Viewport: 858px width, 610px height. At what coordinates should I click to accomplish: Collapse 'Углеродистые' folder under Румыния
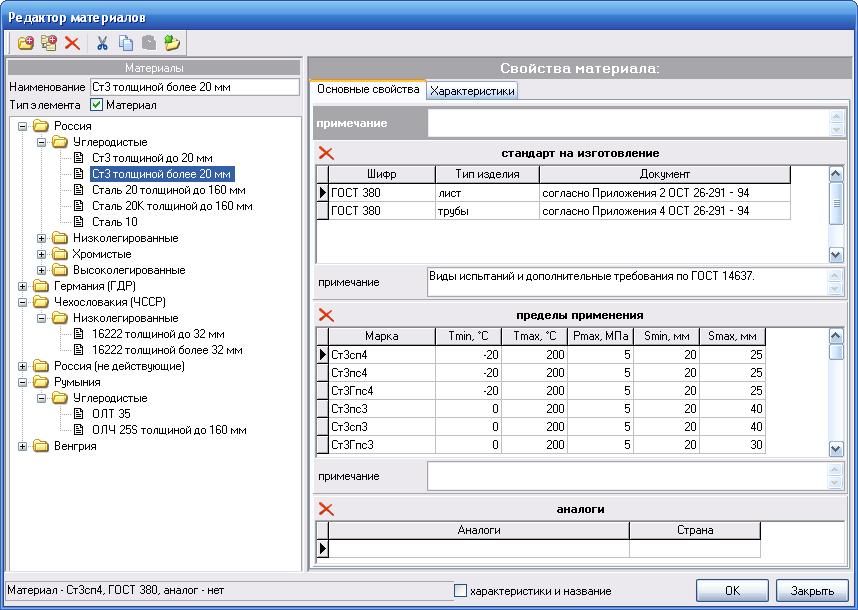[x=42, y=398]
